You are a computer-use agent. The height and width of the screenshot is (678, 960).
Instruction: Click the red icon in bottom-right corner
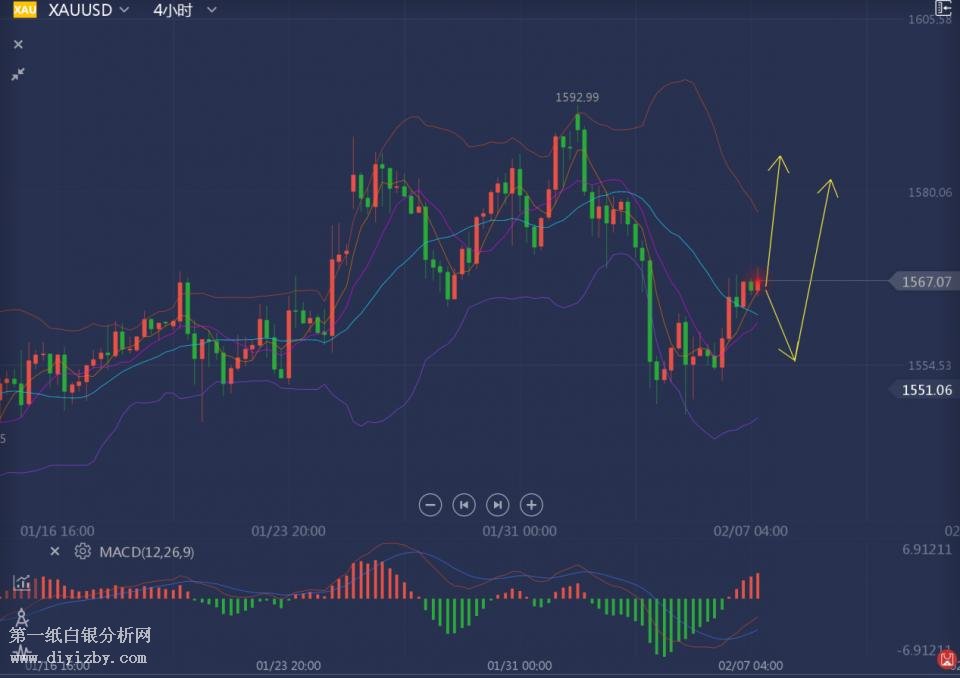(x=946, y=659)
